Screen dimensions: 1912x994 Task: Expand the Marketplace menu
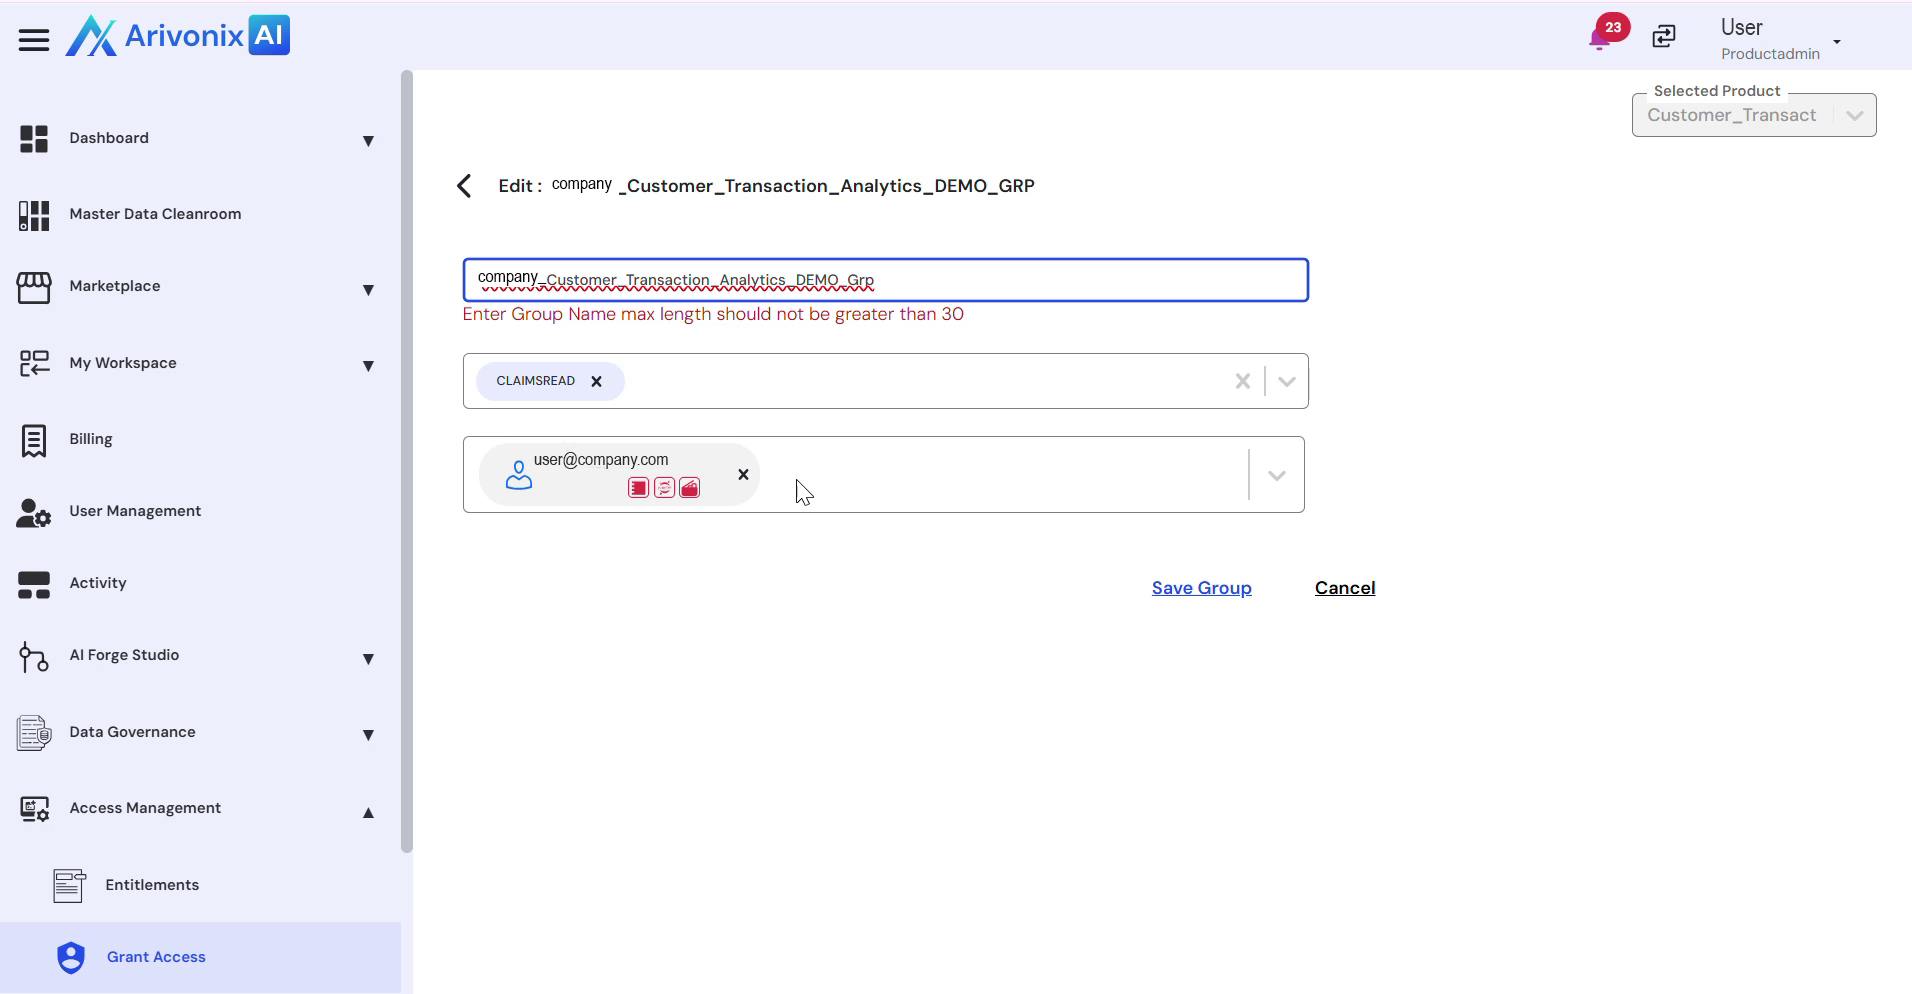(368, 290)
